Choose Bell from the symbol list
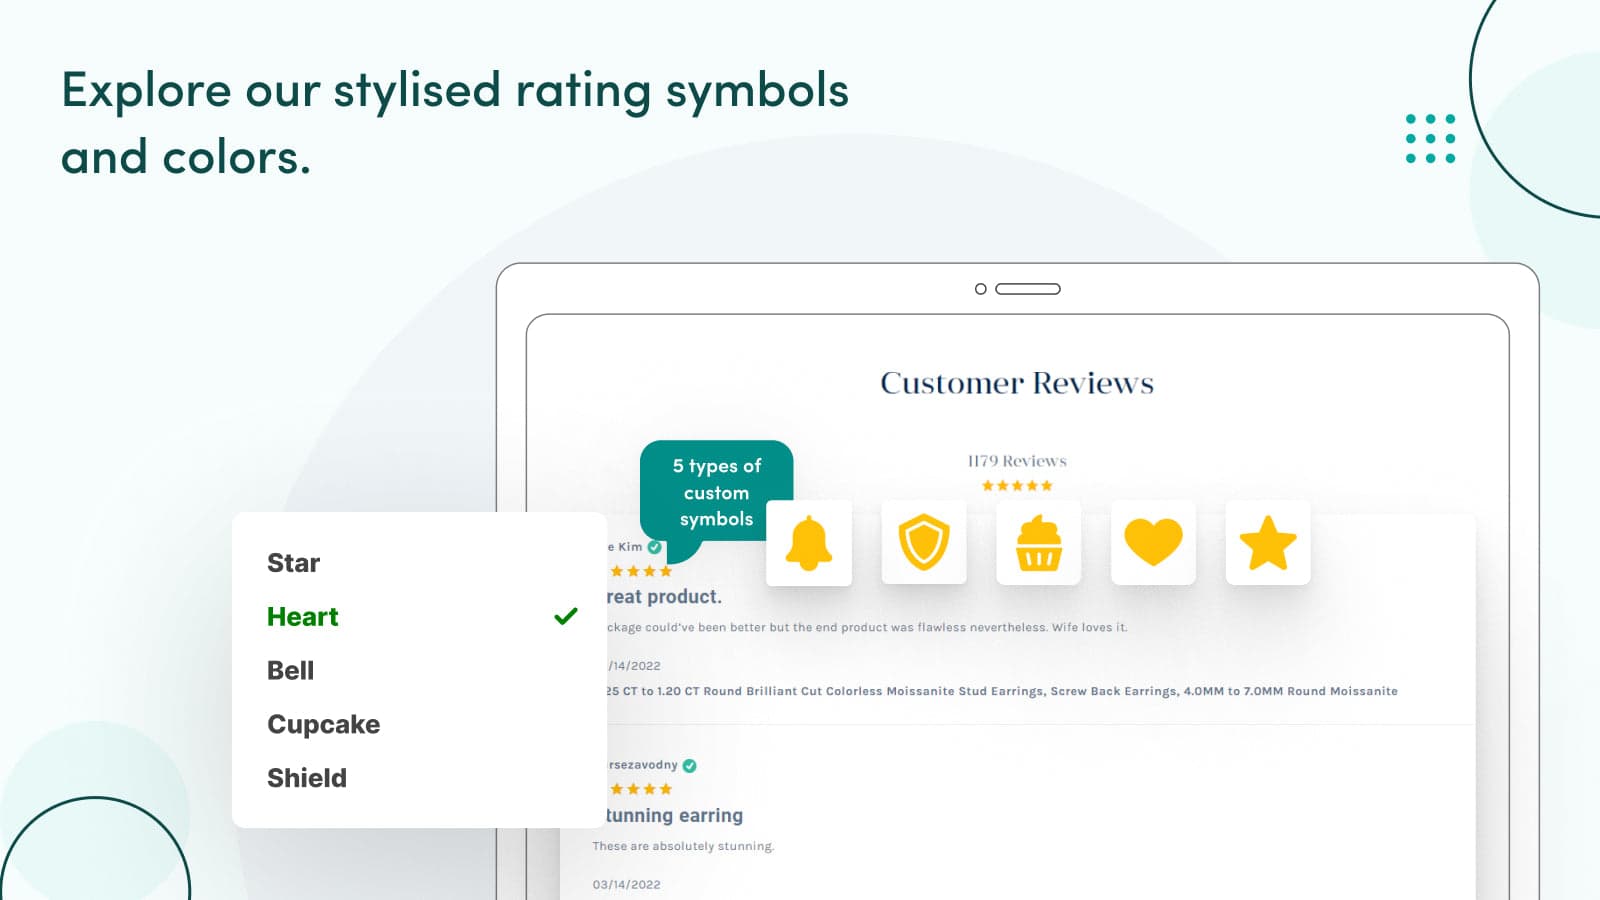This screenshot has height=900, width=1600. click(x=291, y=670)
